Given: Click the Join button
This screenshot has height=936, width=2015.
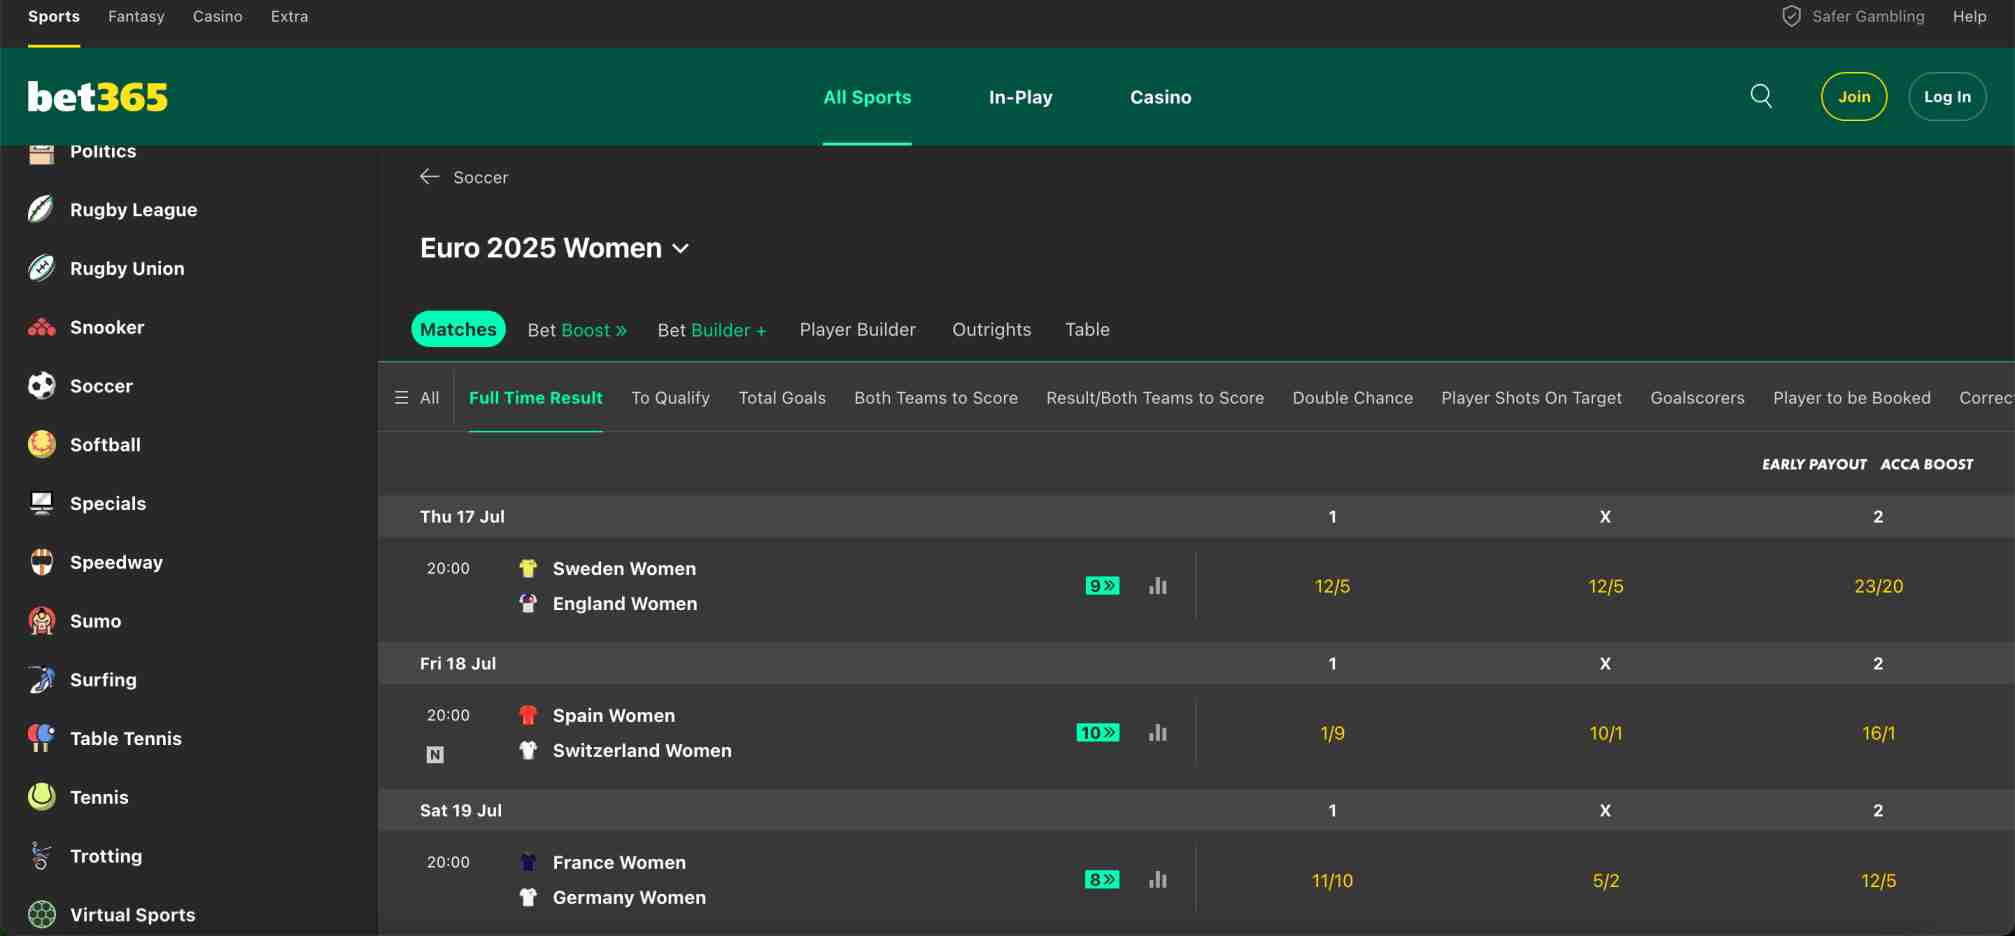Looking at the screenshot, I should (1854, 97).
